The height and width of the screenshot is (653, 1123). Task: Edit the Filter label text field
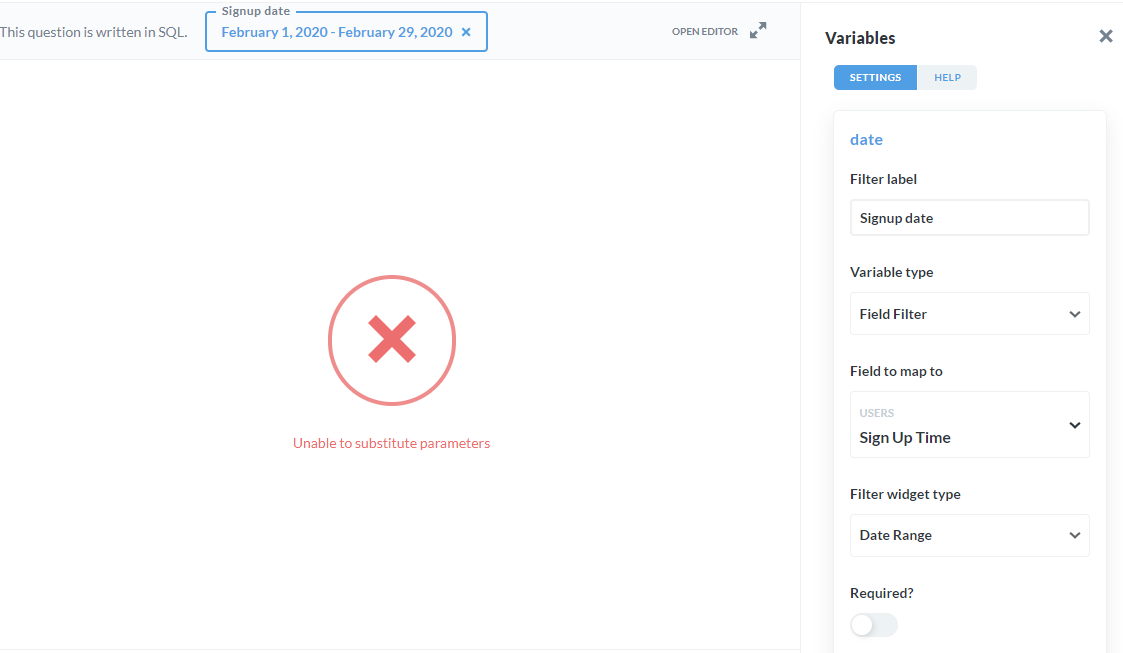click(x=969, y=217)
